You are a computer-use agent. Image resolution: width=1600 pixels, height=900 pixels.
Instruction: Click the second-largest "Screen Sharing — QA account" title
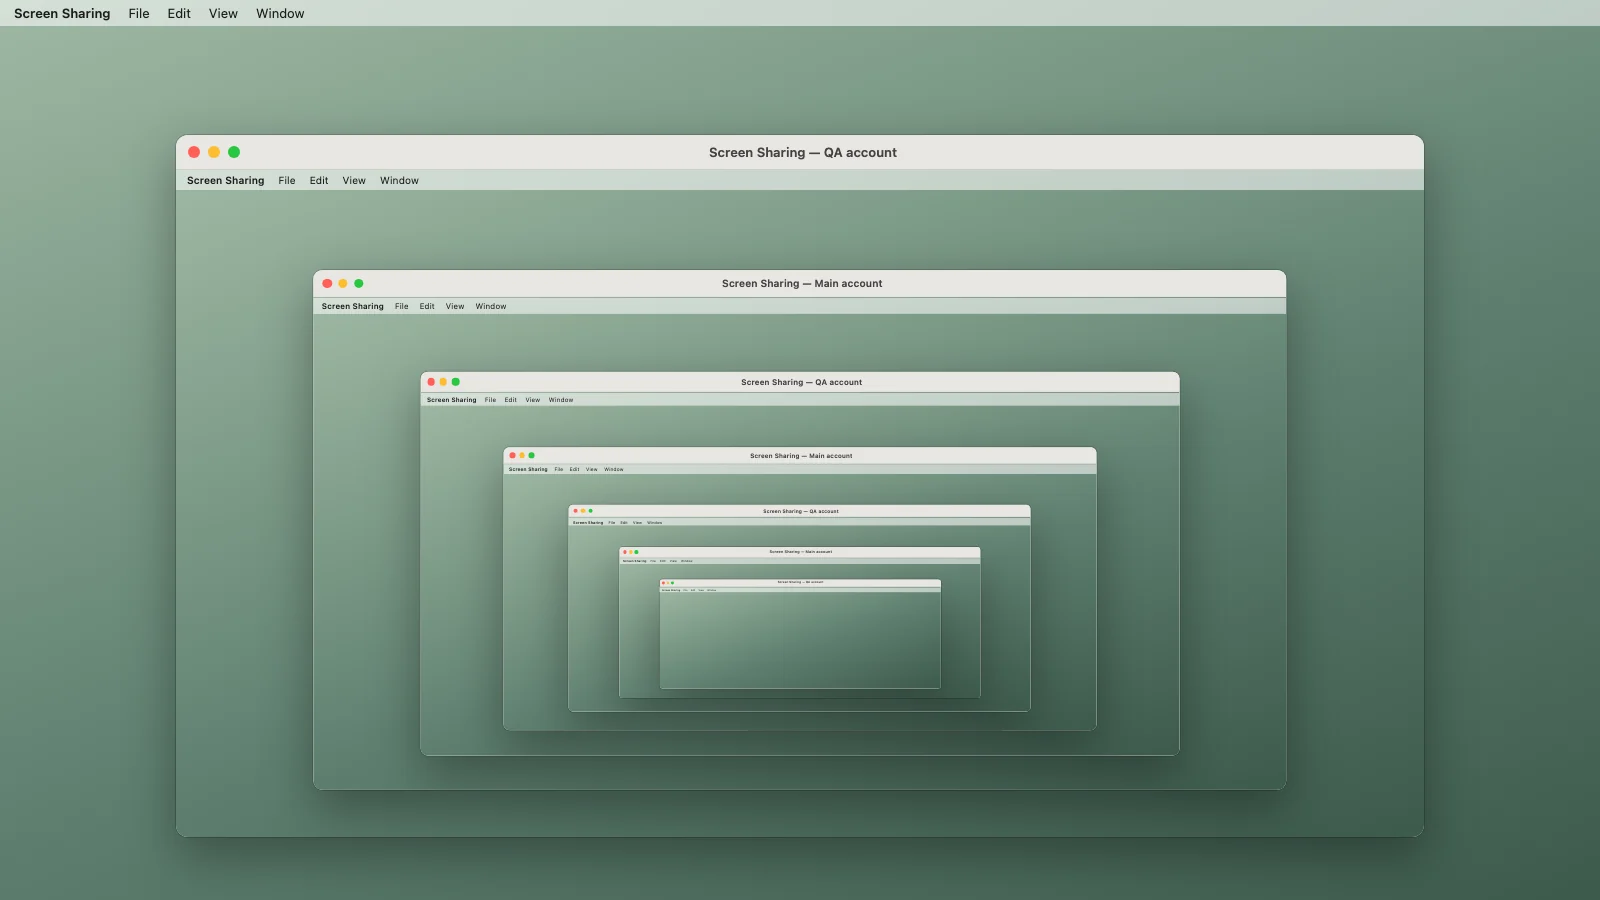click(x=801, y=382)
